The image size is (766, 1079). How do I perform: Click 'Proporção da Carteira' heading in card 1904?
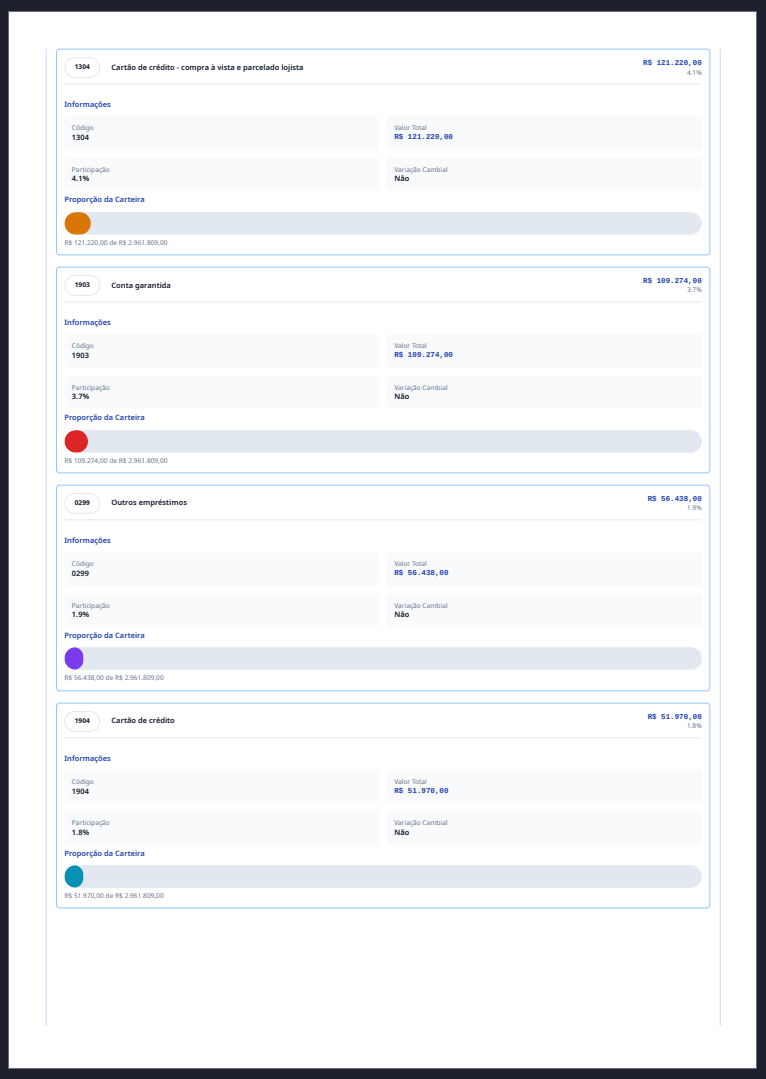105,853
